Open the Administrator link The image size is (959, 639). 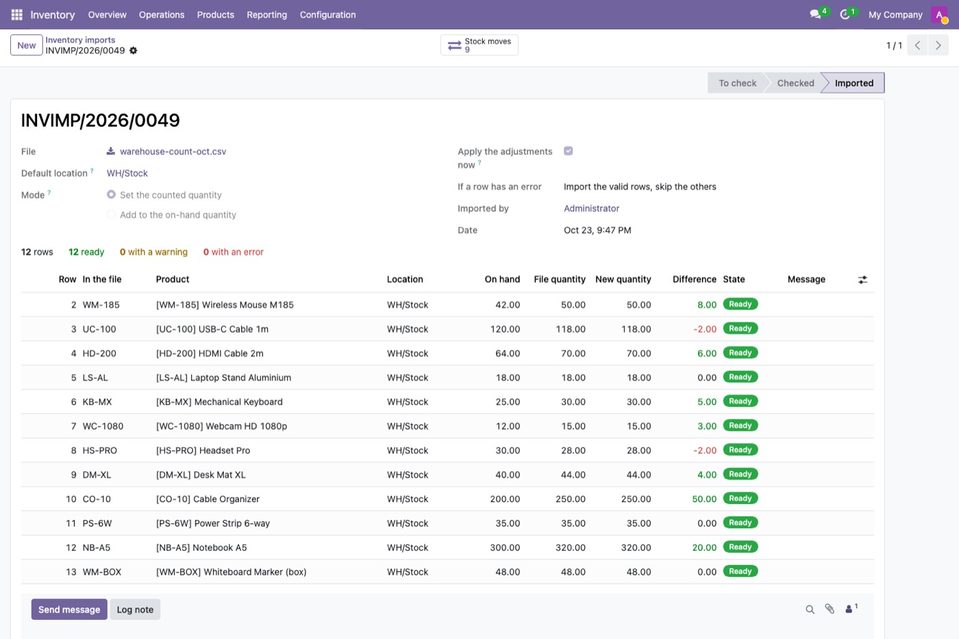point(591,209)
